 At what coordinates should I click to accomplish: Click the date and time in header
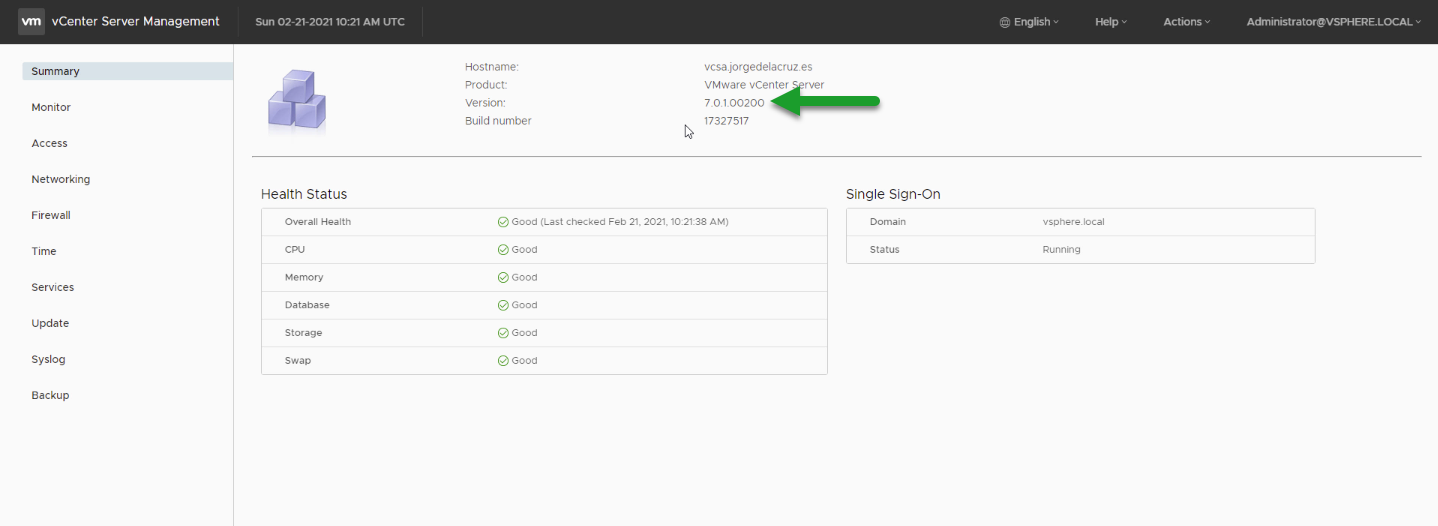tap(330, 22)
